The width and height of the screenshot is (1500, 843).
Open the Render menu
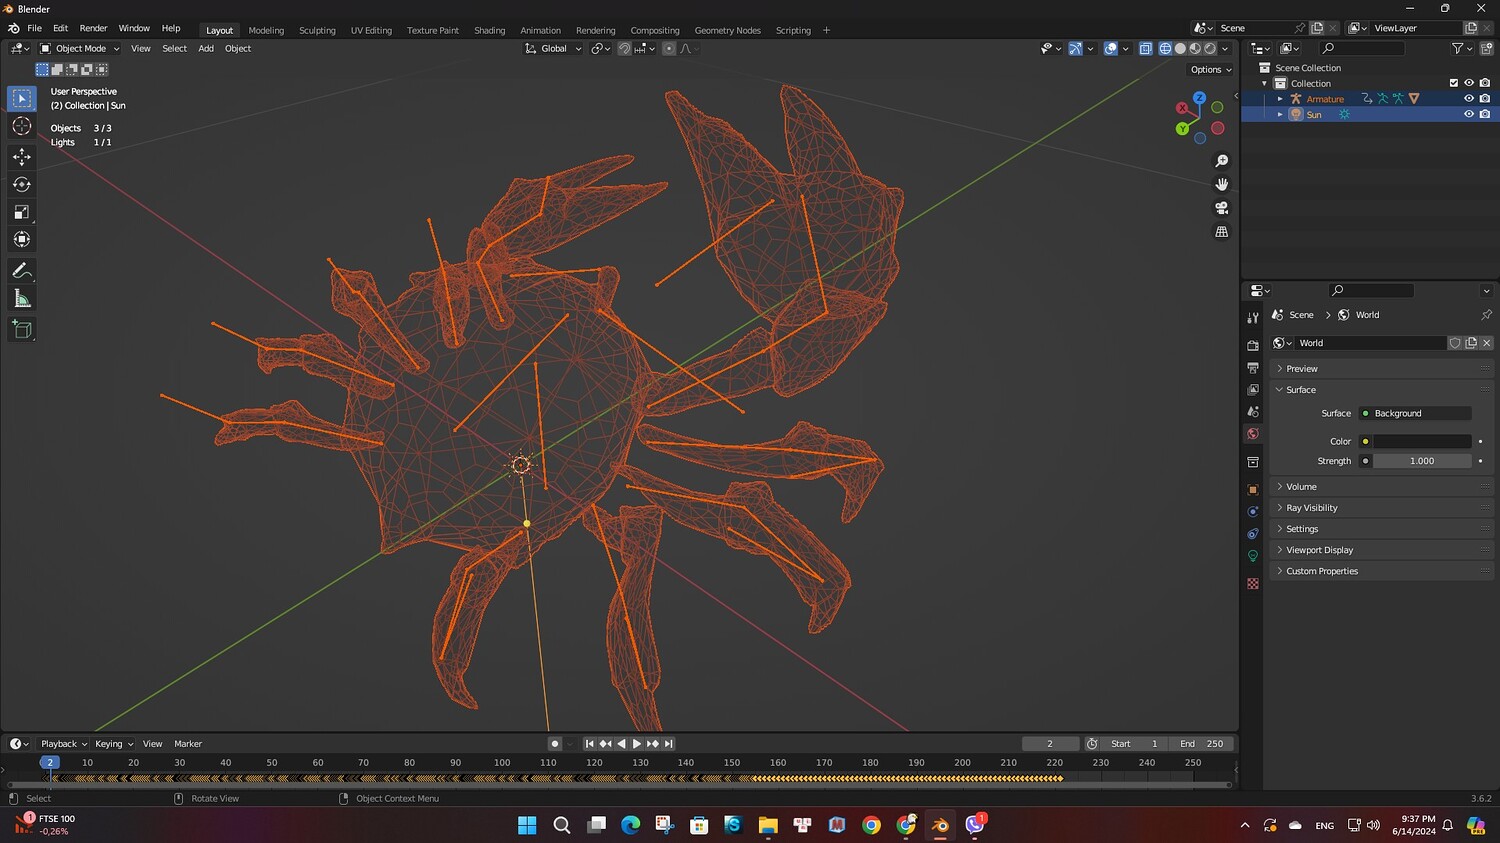pos(93,28)
